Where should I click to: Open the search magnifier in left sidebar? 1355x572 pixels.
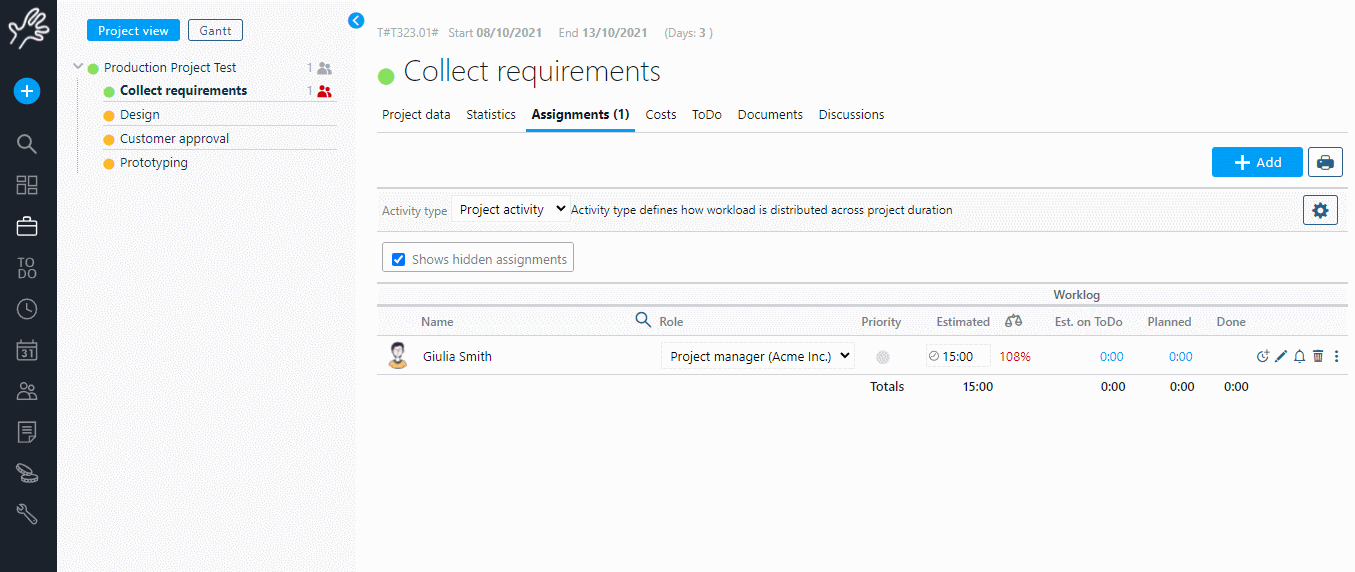tap(27, 144)
